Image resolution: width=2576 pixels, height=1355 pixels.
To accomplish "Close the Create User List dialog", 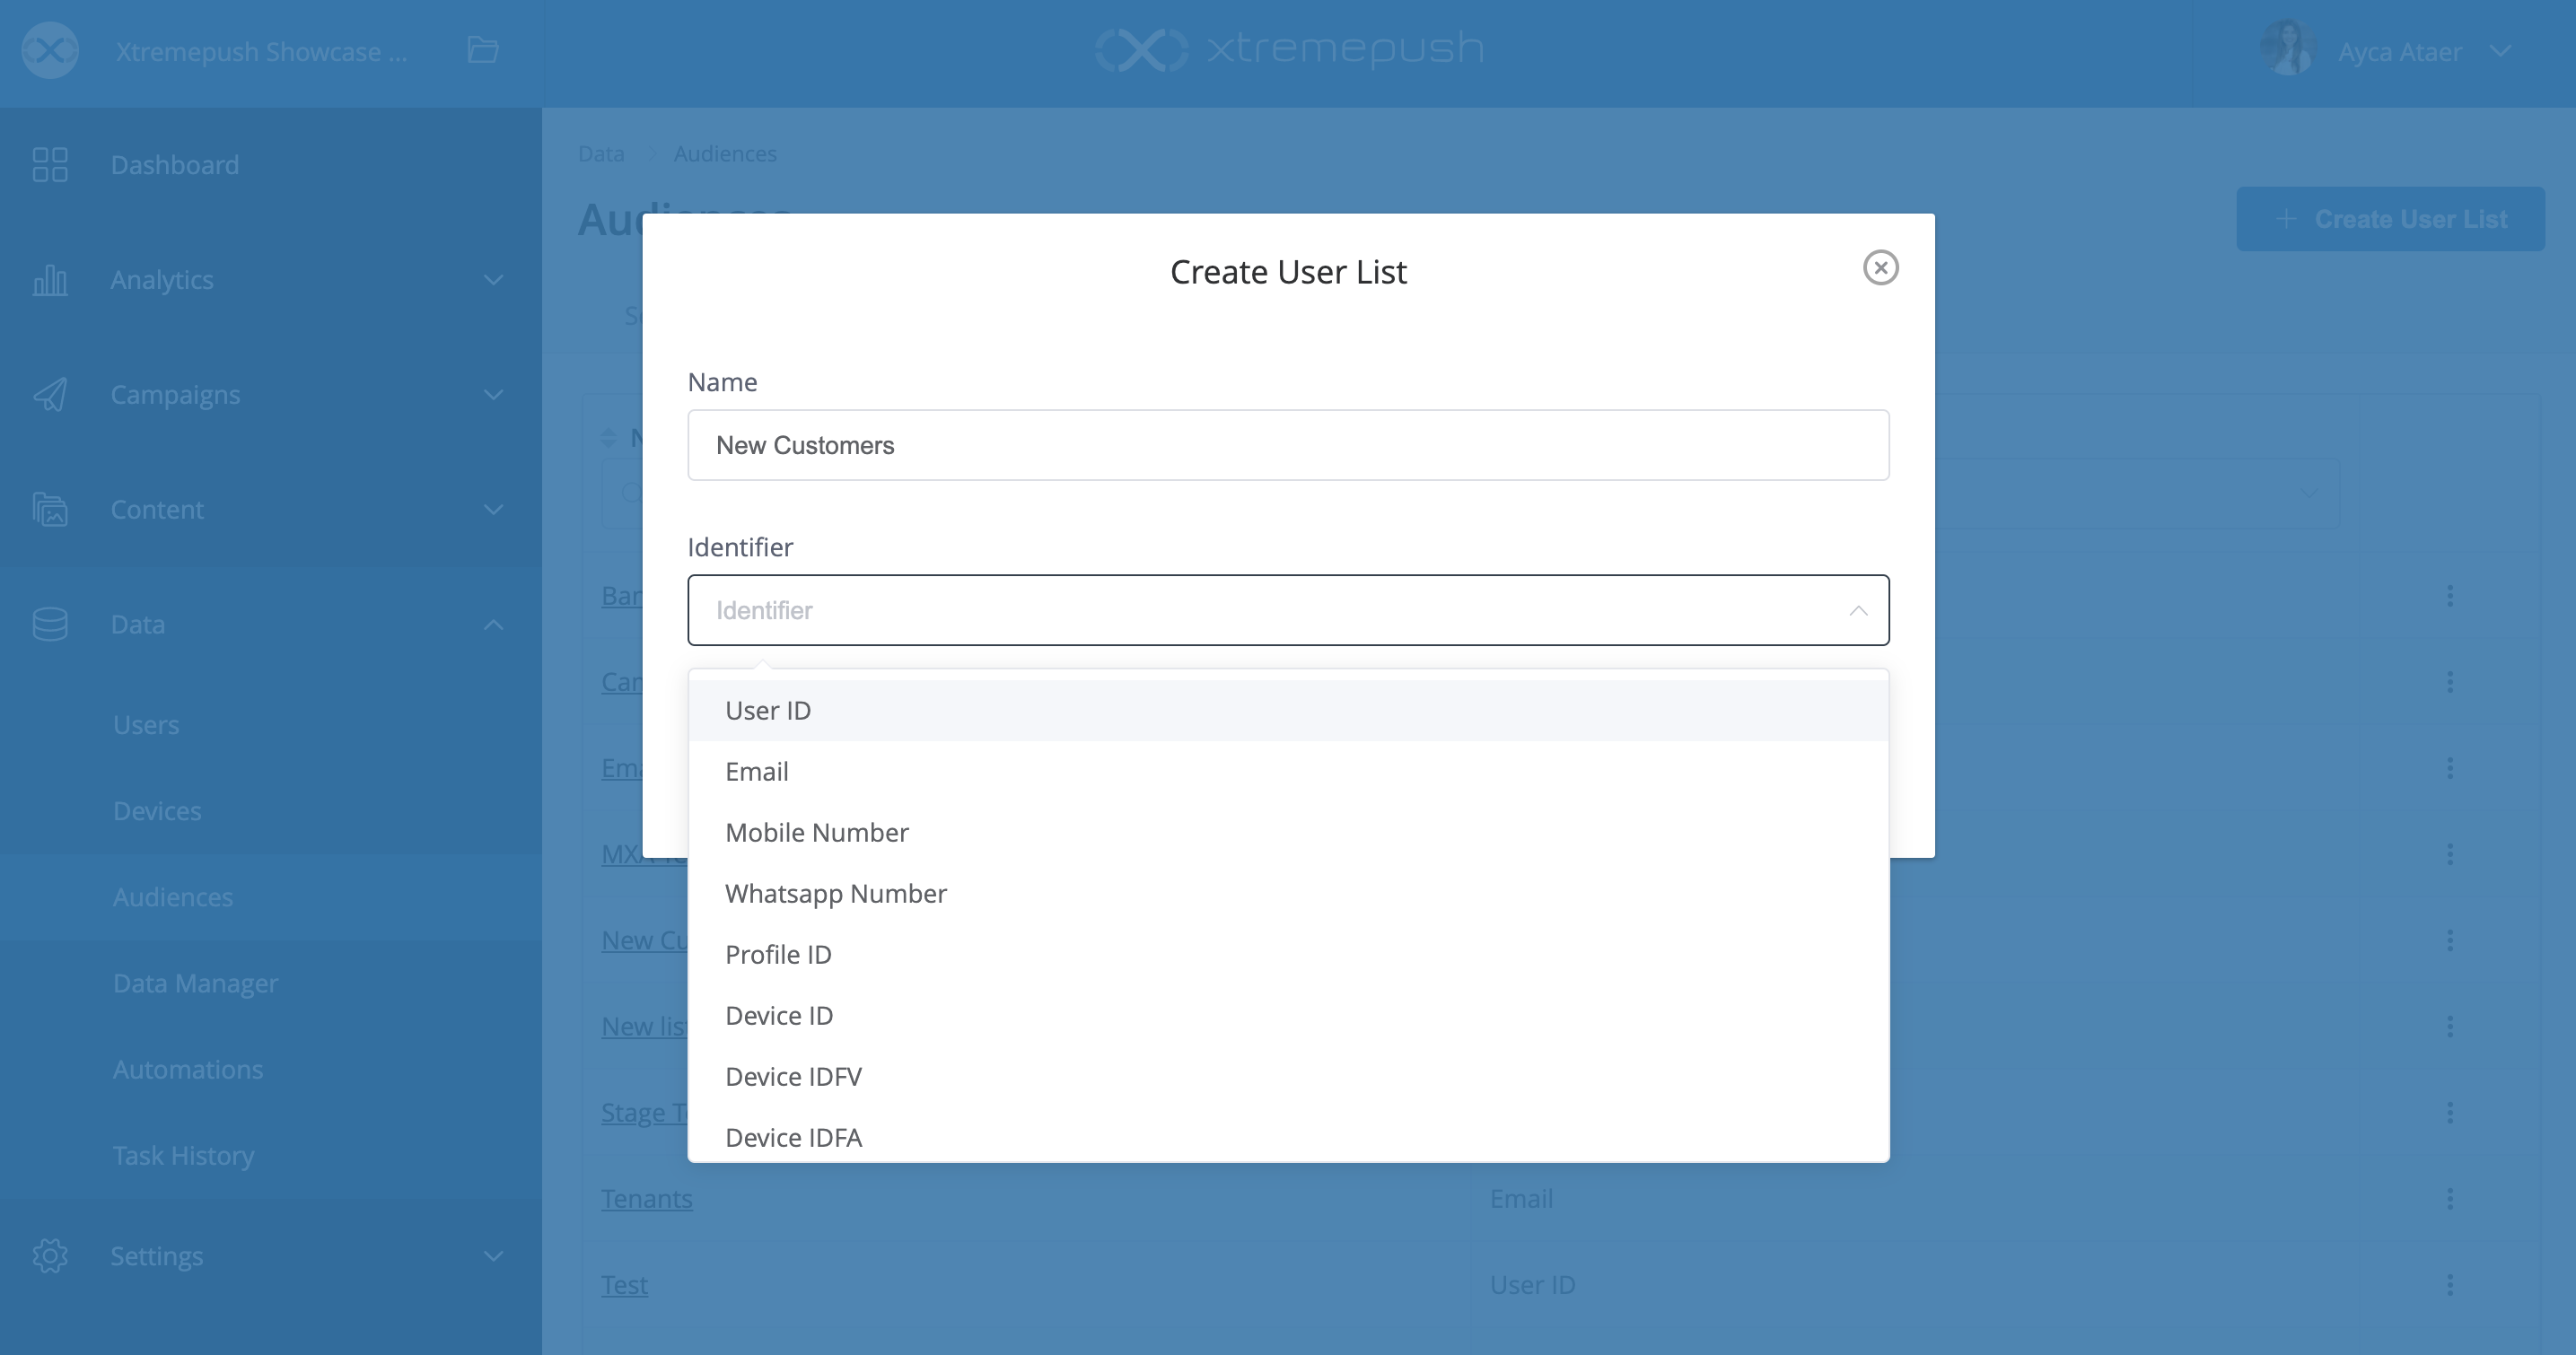I will [x=1880, y=267].
